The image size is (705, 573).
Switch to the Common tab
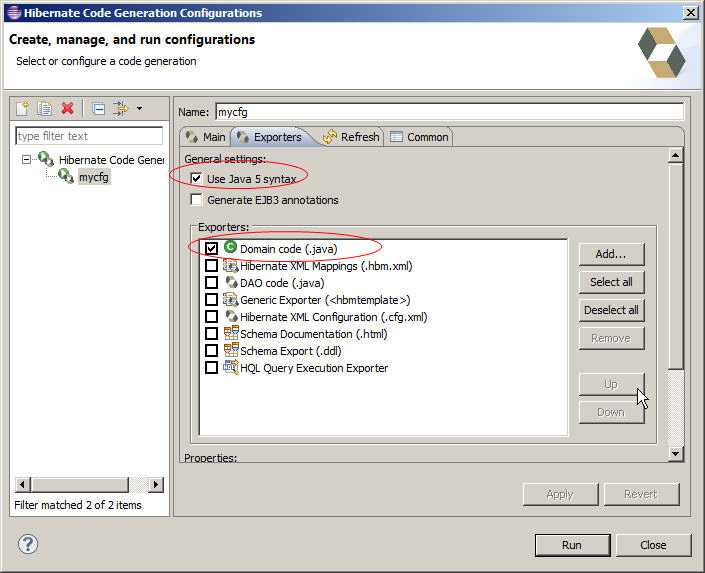419,137
